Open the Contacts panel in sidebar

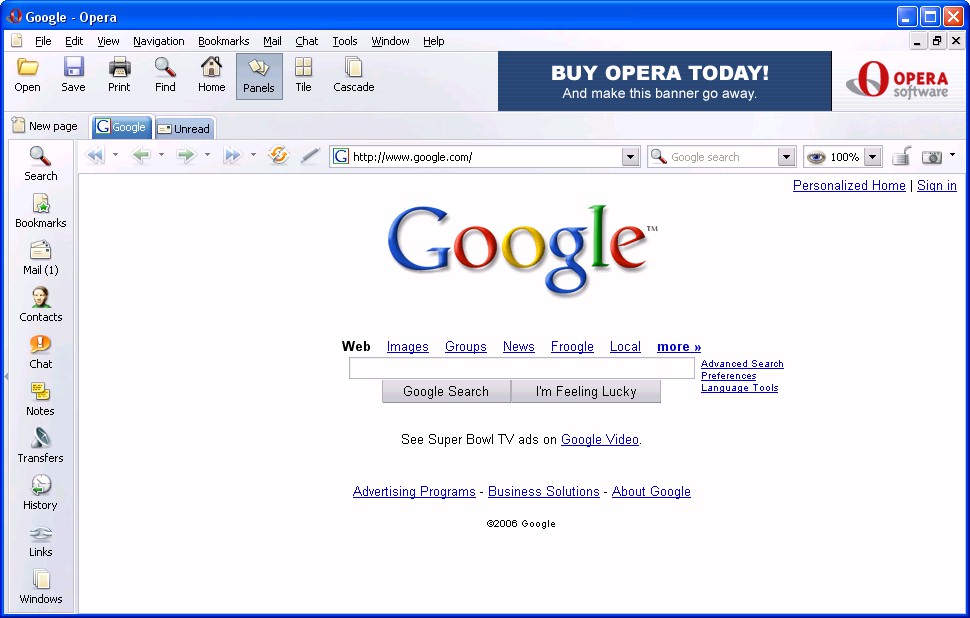click(41, 304)
